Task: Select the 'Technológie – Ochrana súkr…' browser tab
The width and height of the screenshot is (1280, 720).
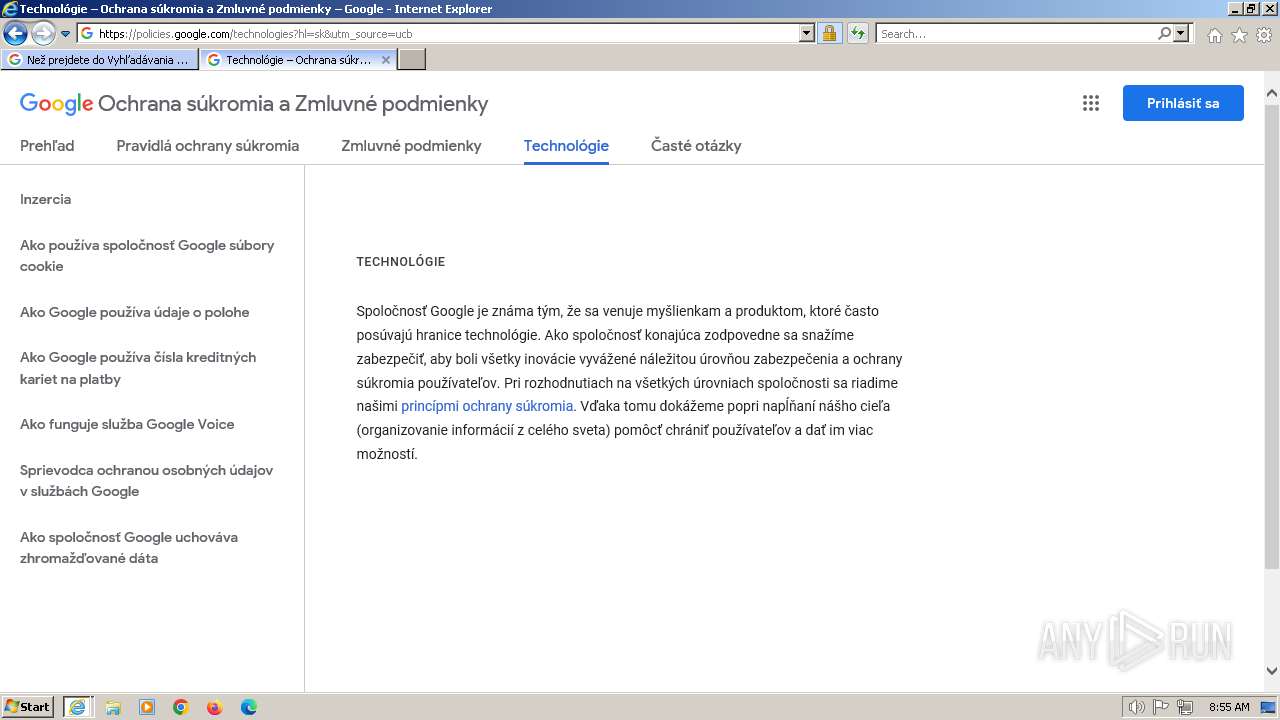Action: [290, 60]
